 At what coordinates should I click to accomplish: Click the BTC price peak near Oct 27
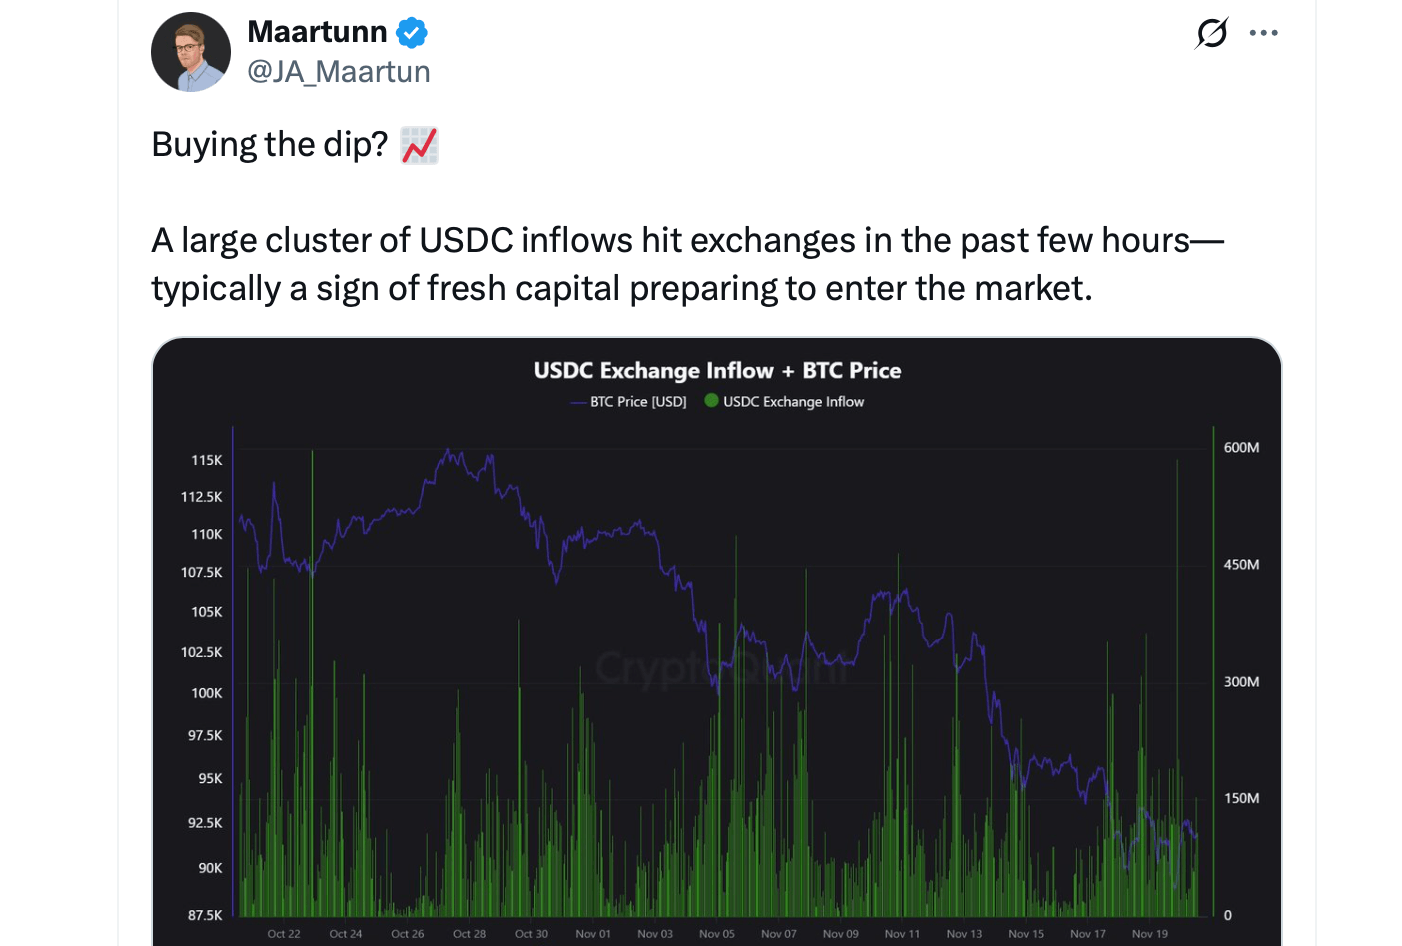click(448, 454)
